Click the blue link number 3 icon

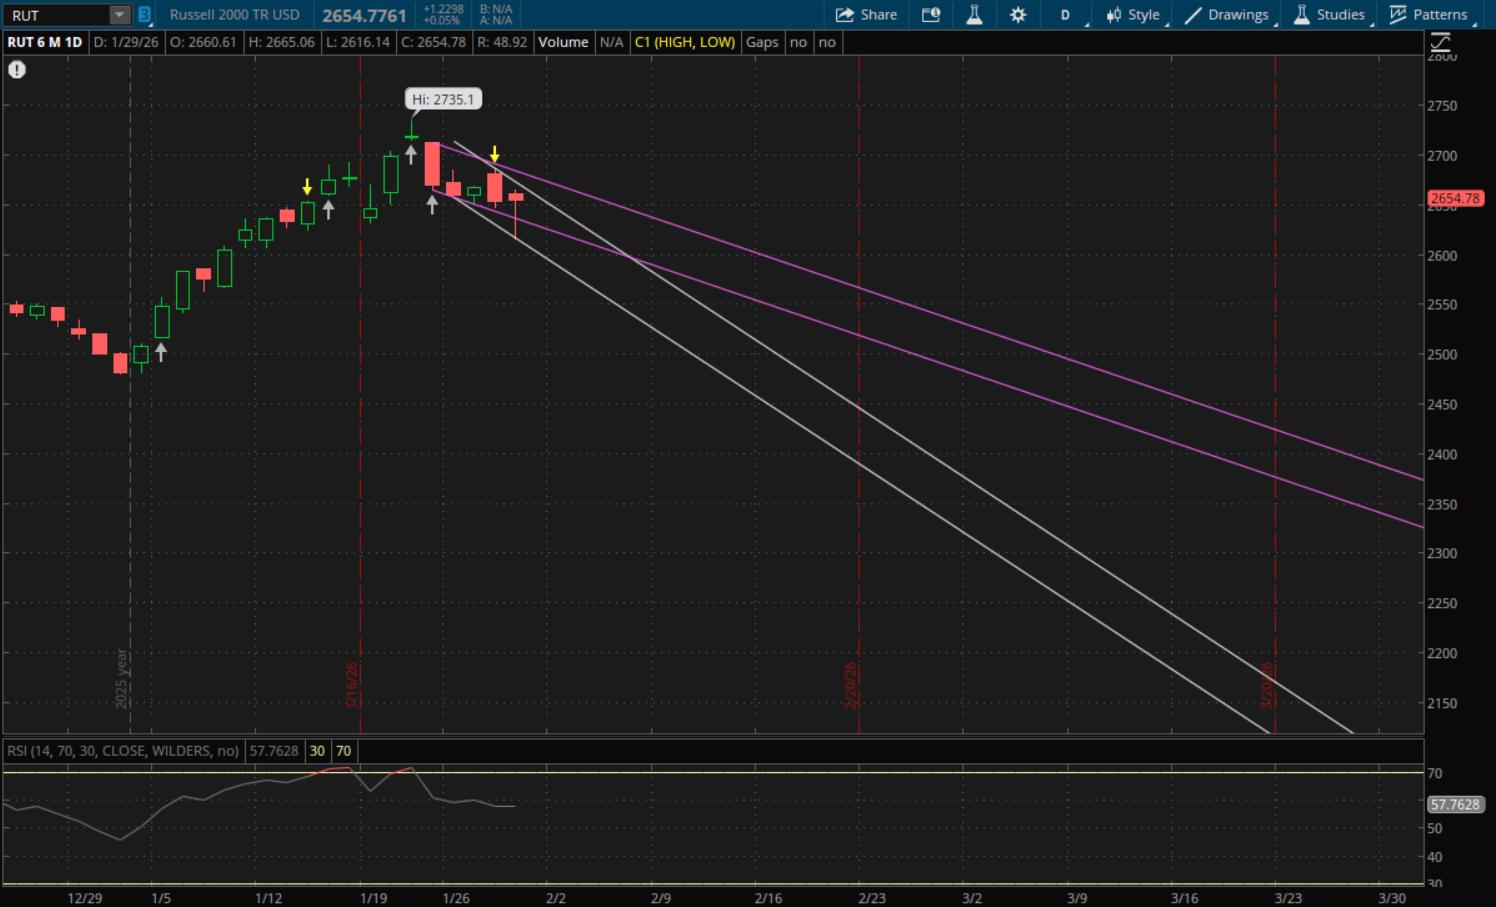tap(144, 15)
